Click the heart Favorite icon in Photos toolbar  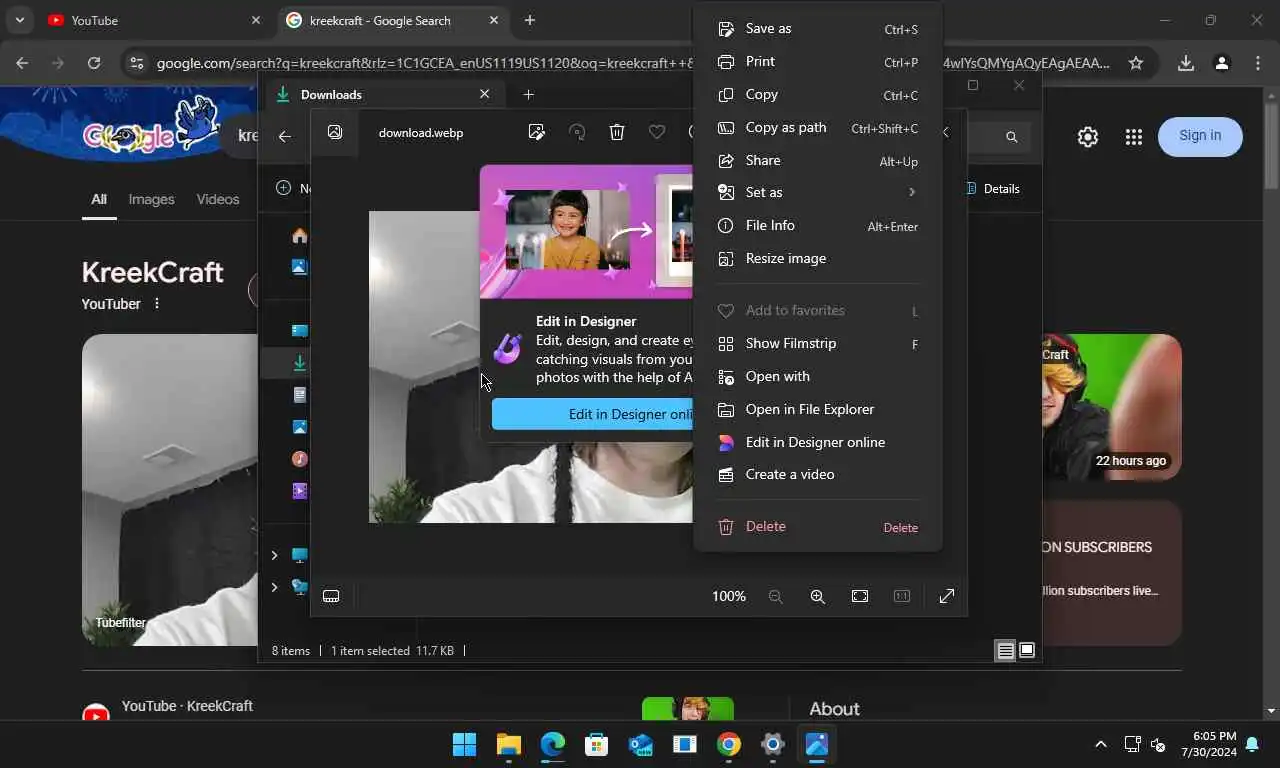click(657, 132)
